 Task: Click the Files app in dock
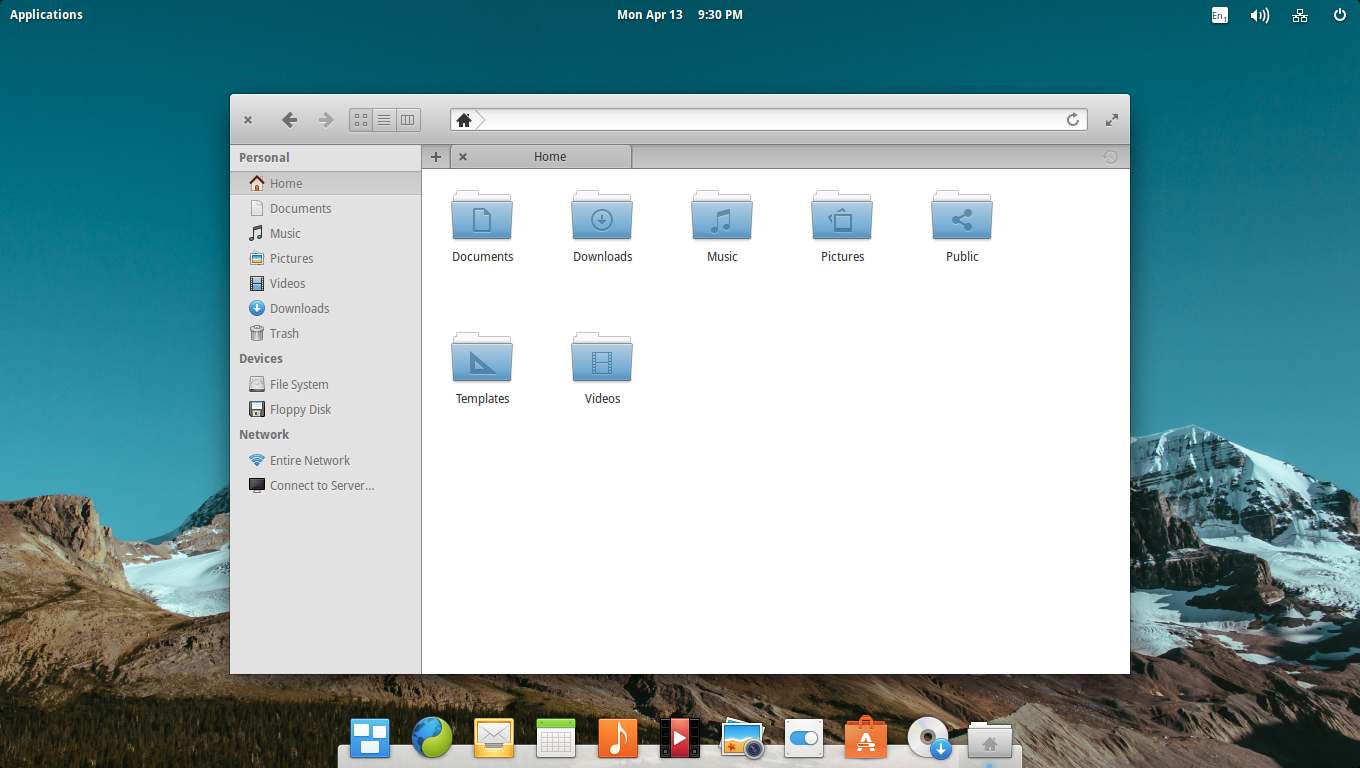[x=990, y=739]
